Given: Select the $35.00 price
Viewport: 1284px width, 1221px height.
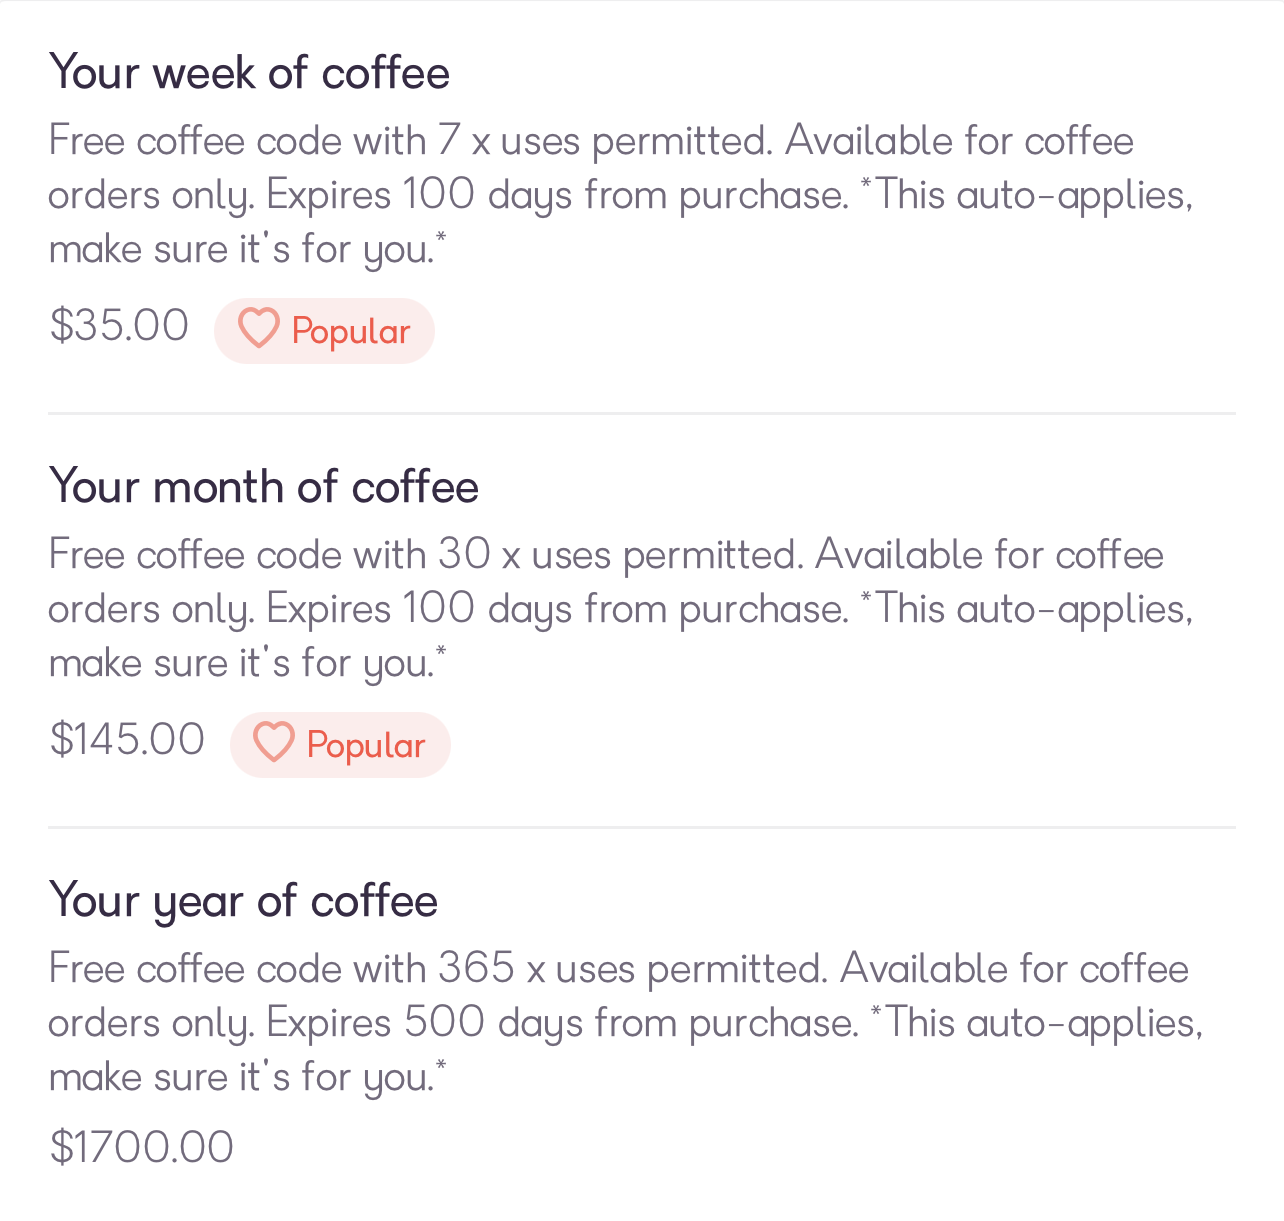Looking at the screenshot, I should [x=119, y=325].
